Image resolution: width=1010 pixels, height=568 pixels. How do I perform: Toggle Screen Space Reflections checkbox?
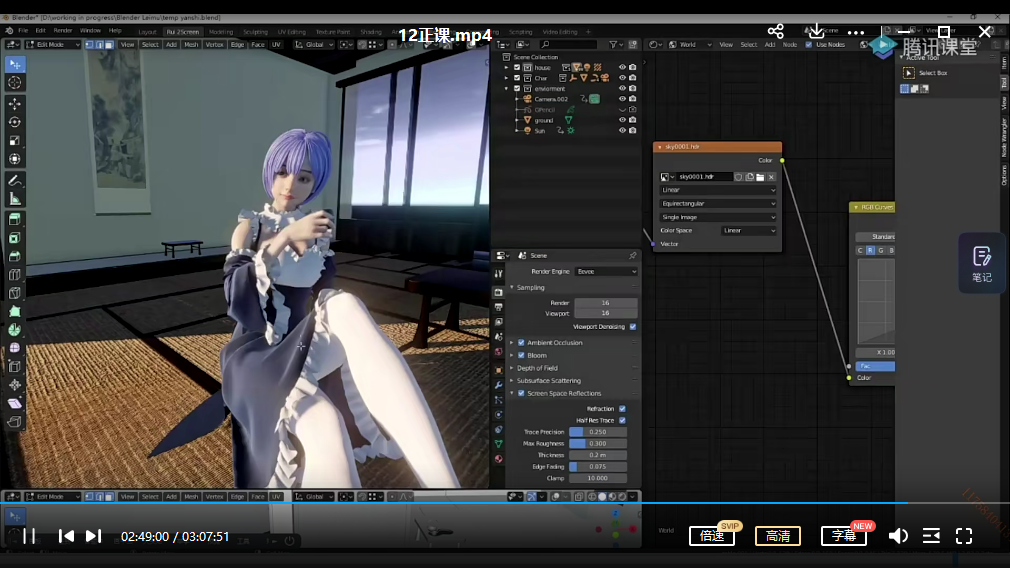pyautogui.click(x=521, y=393)
